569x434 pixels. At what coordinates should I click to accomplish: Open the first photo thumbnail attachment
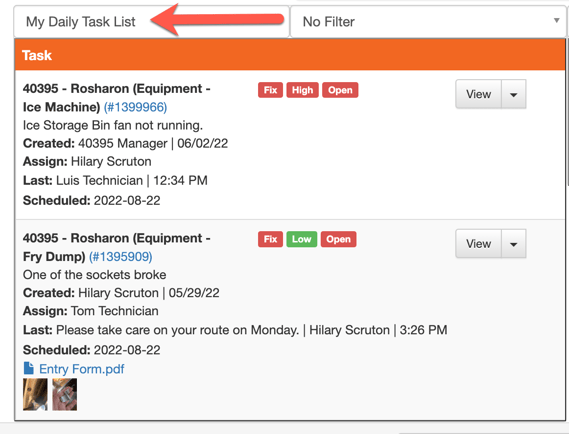35,394
